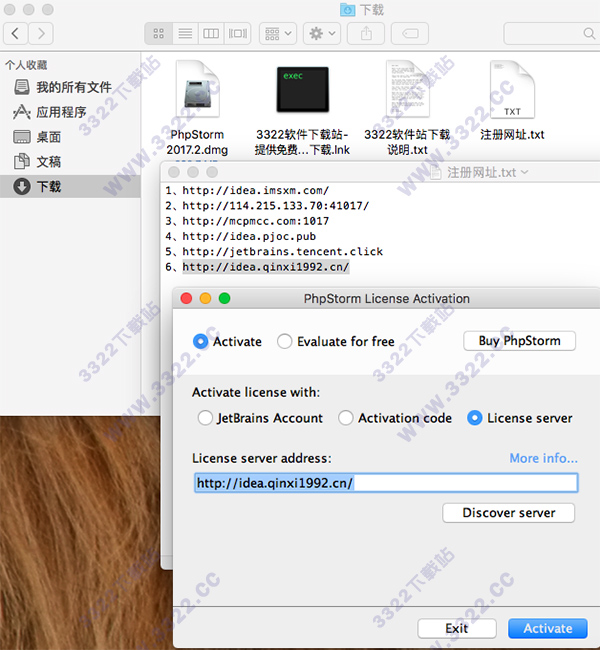Select the 3322软件站下载说明.txt file icon

[x=408, y=89]
